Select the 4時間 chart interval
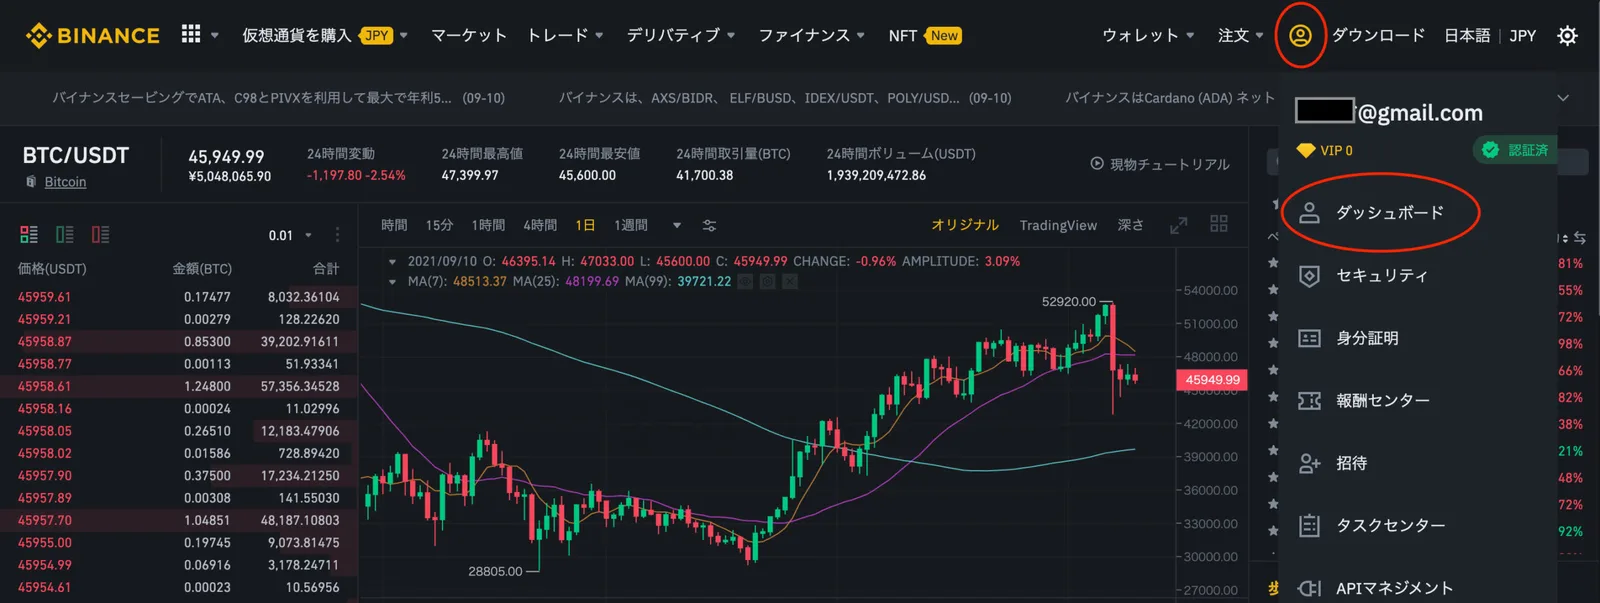 [x=540, y=225]
